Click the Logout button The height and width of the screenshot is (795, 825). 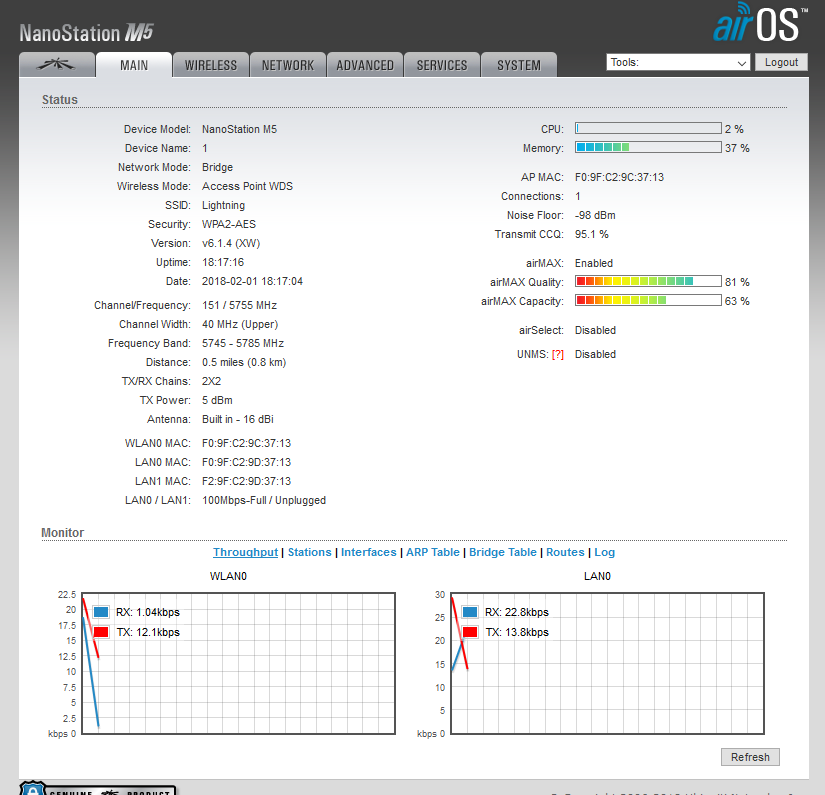coord(781,63)
